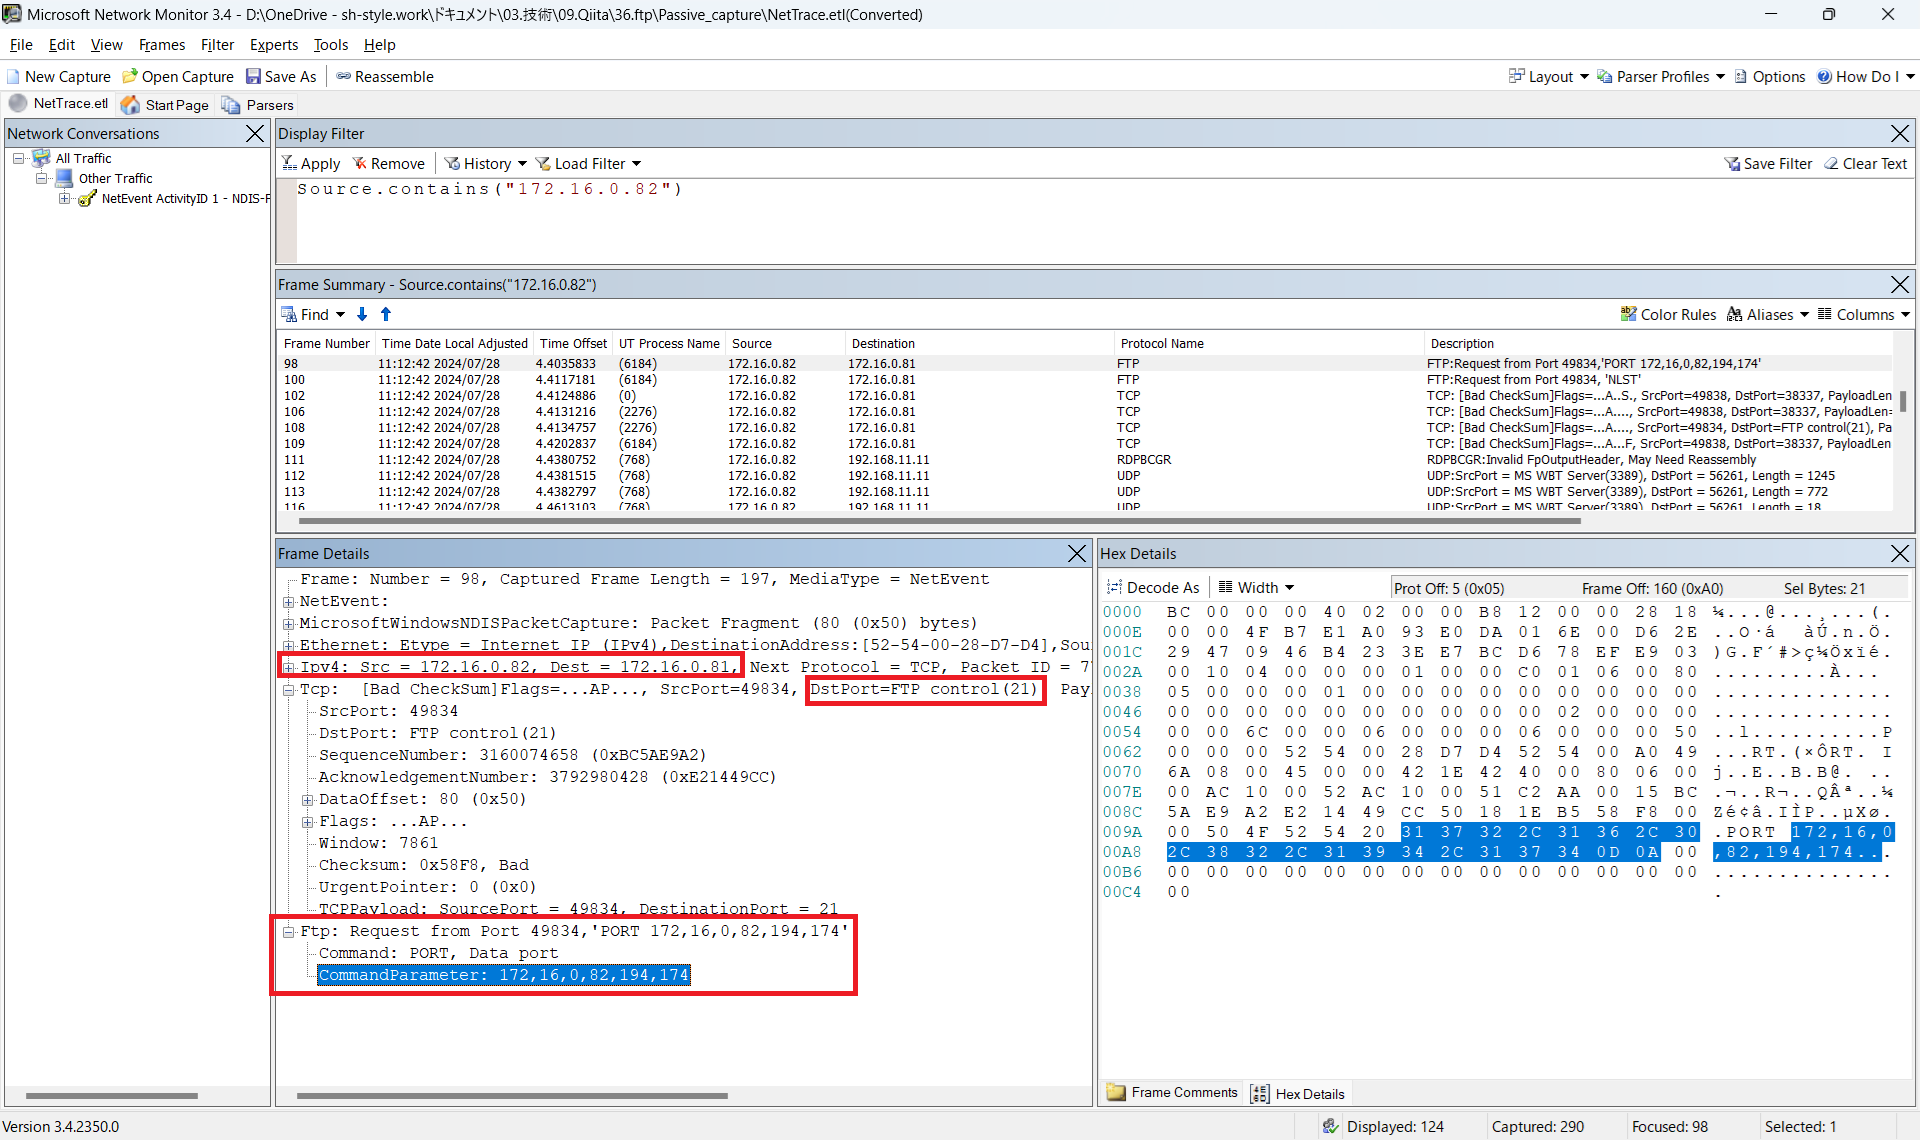Expand the NetEvent node in Frame Details
1920x1140 pixels.
coord(289,602)
